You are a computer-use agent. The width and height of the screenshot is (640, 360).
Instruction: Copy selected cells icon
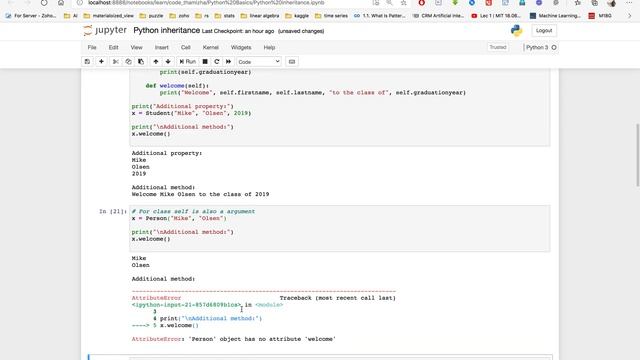pos(129,62)
